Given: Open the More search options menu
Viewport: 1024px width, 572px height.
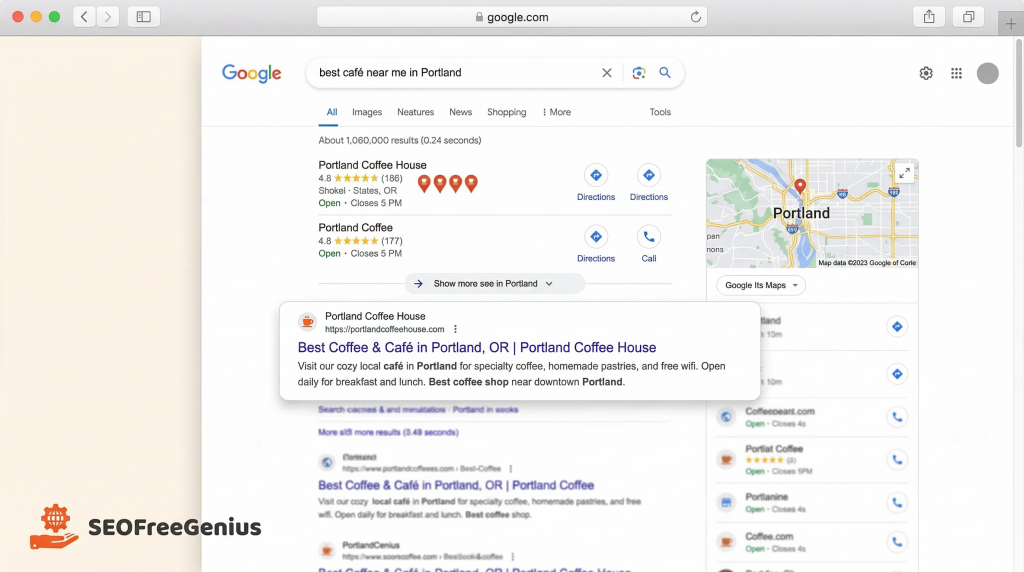Looking at the screenshot, I should pyautogui.click(x=556, y=112).
